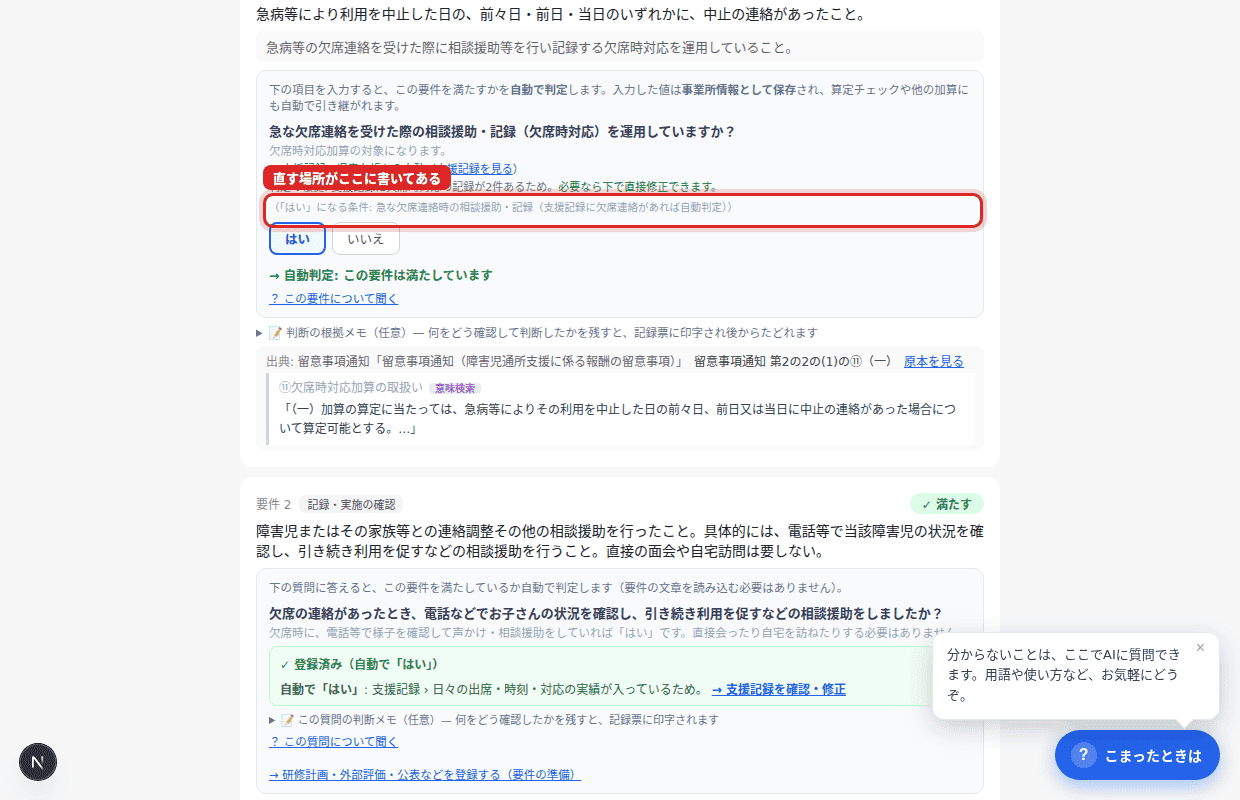Click the ⑪欠席時対応加算の取扱い citation heading
Image resolution: width=1240 pixels, height=800 pixels.
coord(350,388)
